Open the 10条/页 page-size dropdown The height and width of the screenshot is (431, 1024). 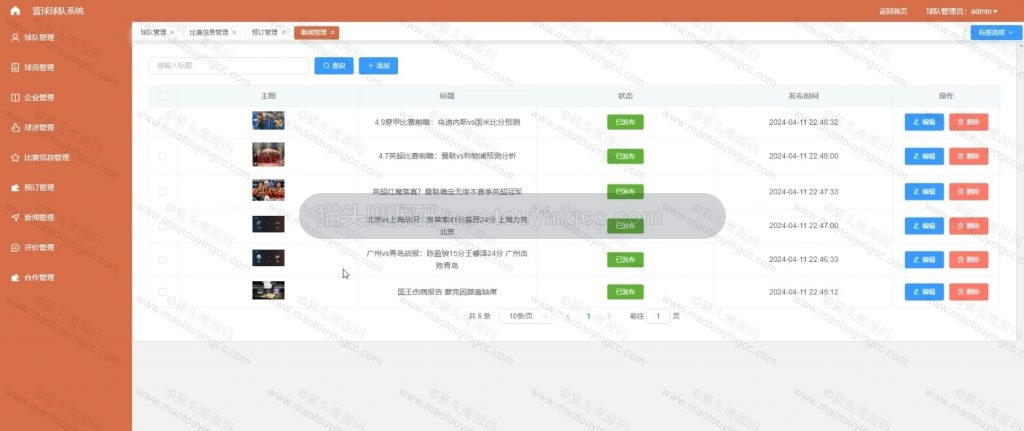[x=524, y=316]
